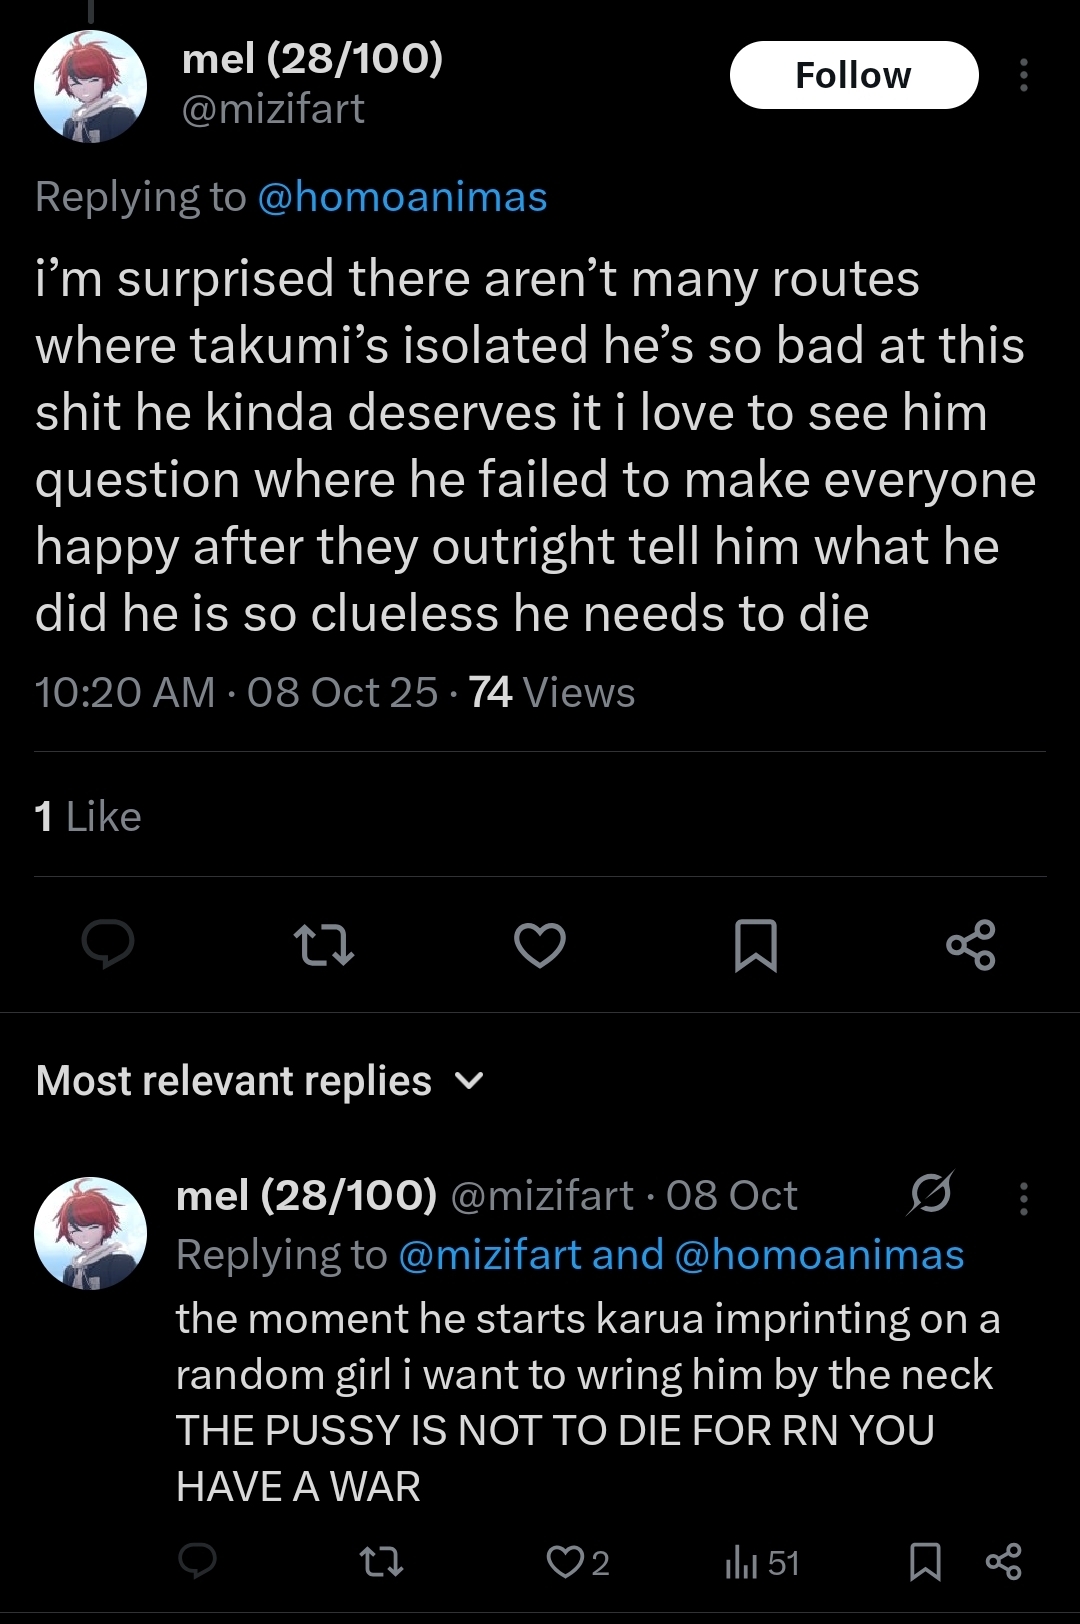The width and height of the screenshot is (1080, 1624).
Task: Share the reply tweet
Action: pyautogui.click(x=1004, y=1561)
